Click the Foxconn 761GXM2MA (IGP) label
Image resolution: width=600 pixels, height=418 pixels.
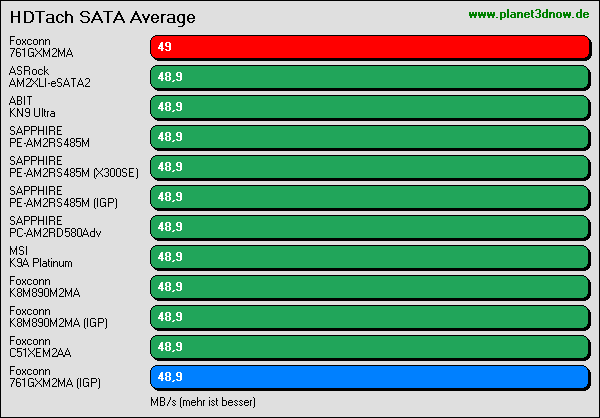tap(55, 377)
